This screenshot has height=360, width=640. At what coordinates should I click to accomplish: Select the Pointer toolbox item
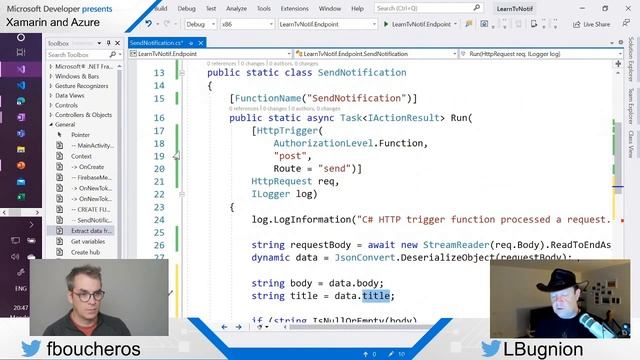80,135
